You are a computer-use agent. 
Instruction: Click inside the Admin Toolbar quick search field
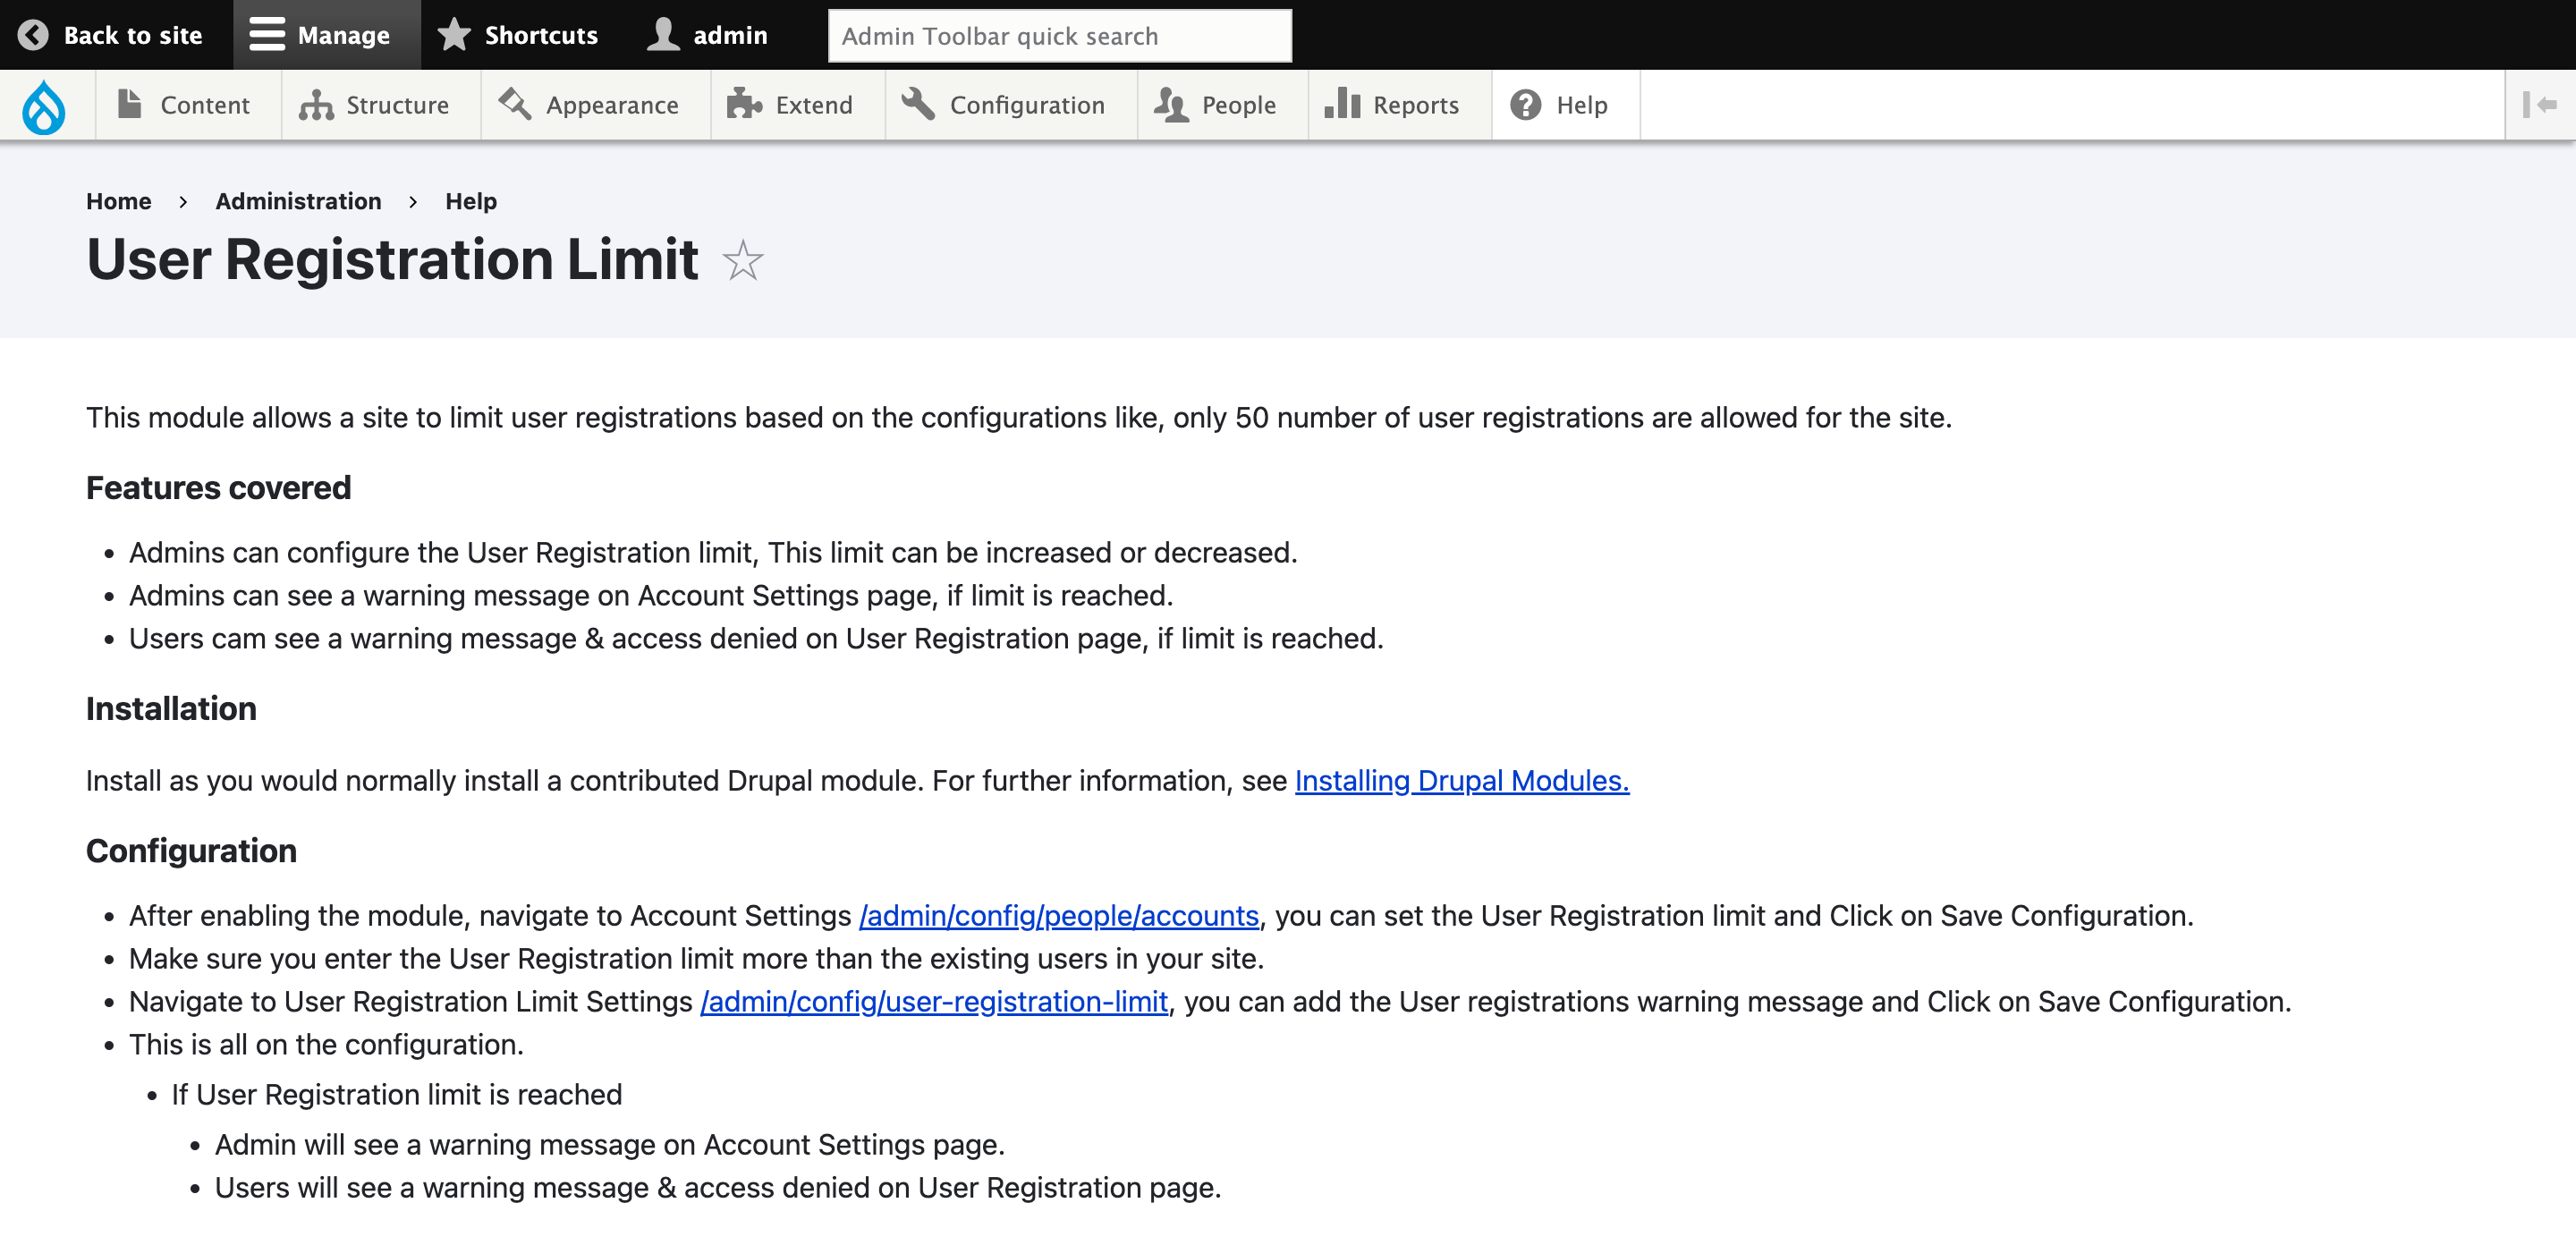coord(1059,35)
